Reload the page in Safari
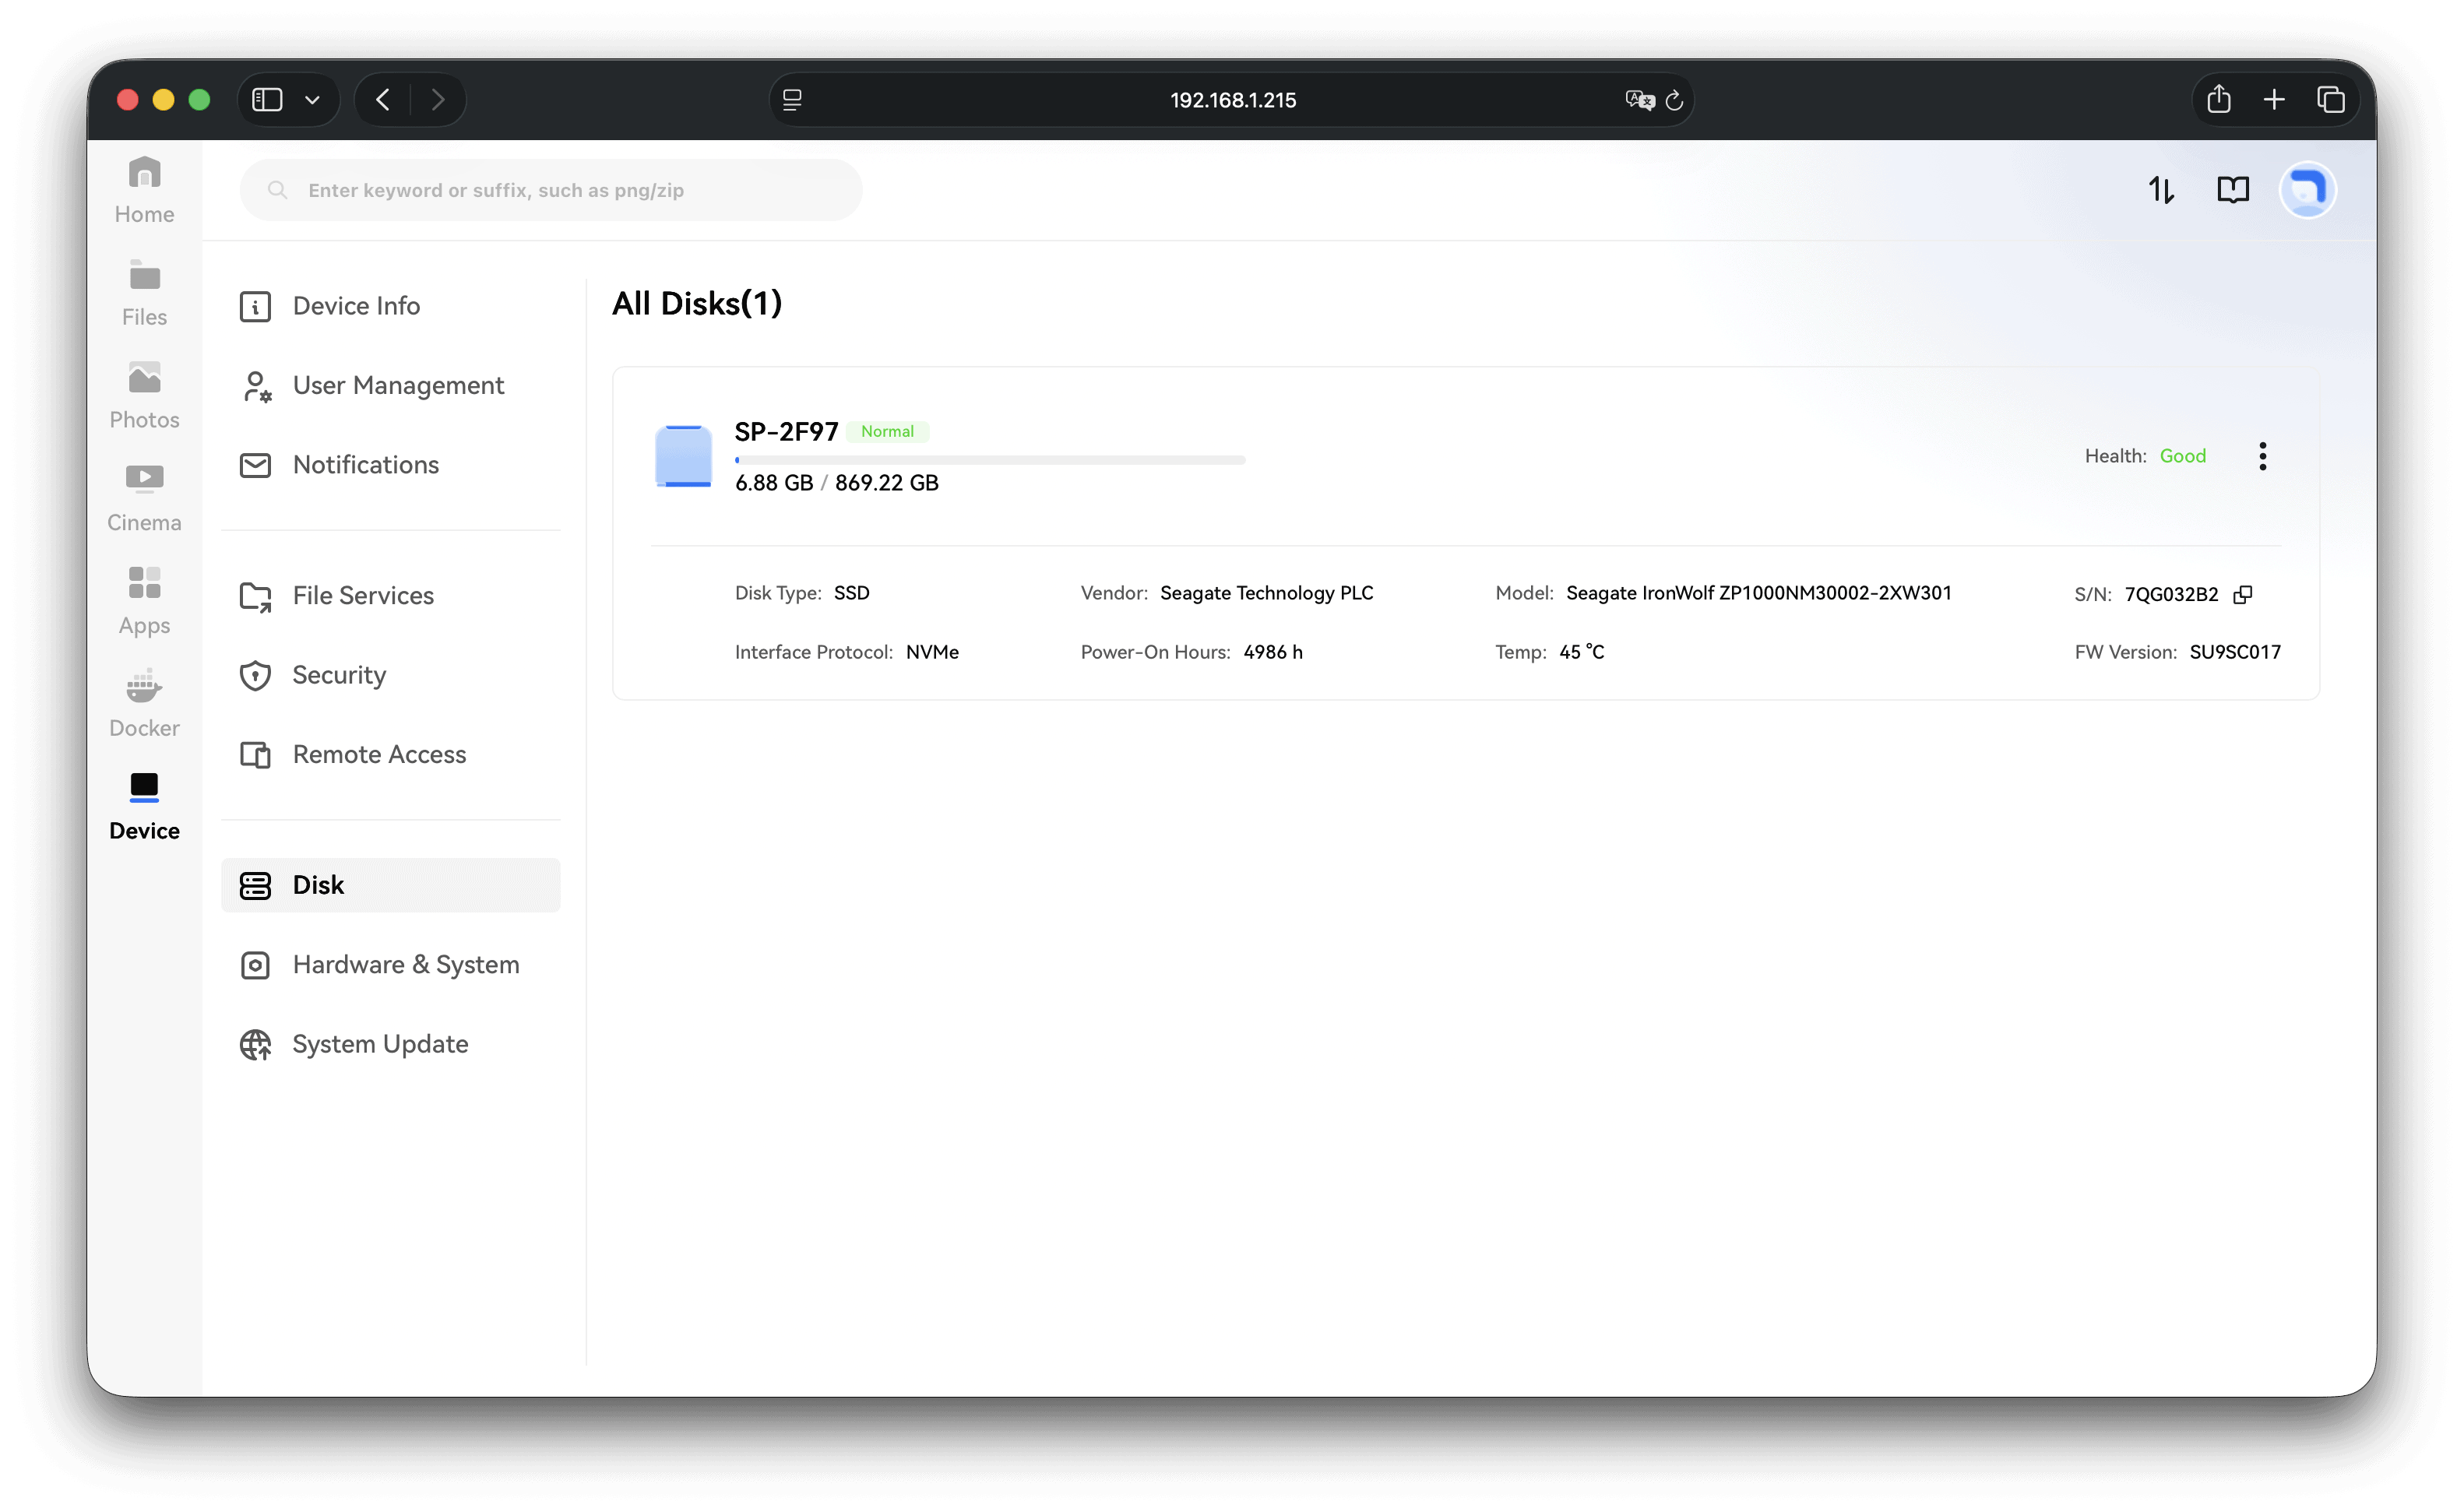 point(1674,100)
